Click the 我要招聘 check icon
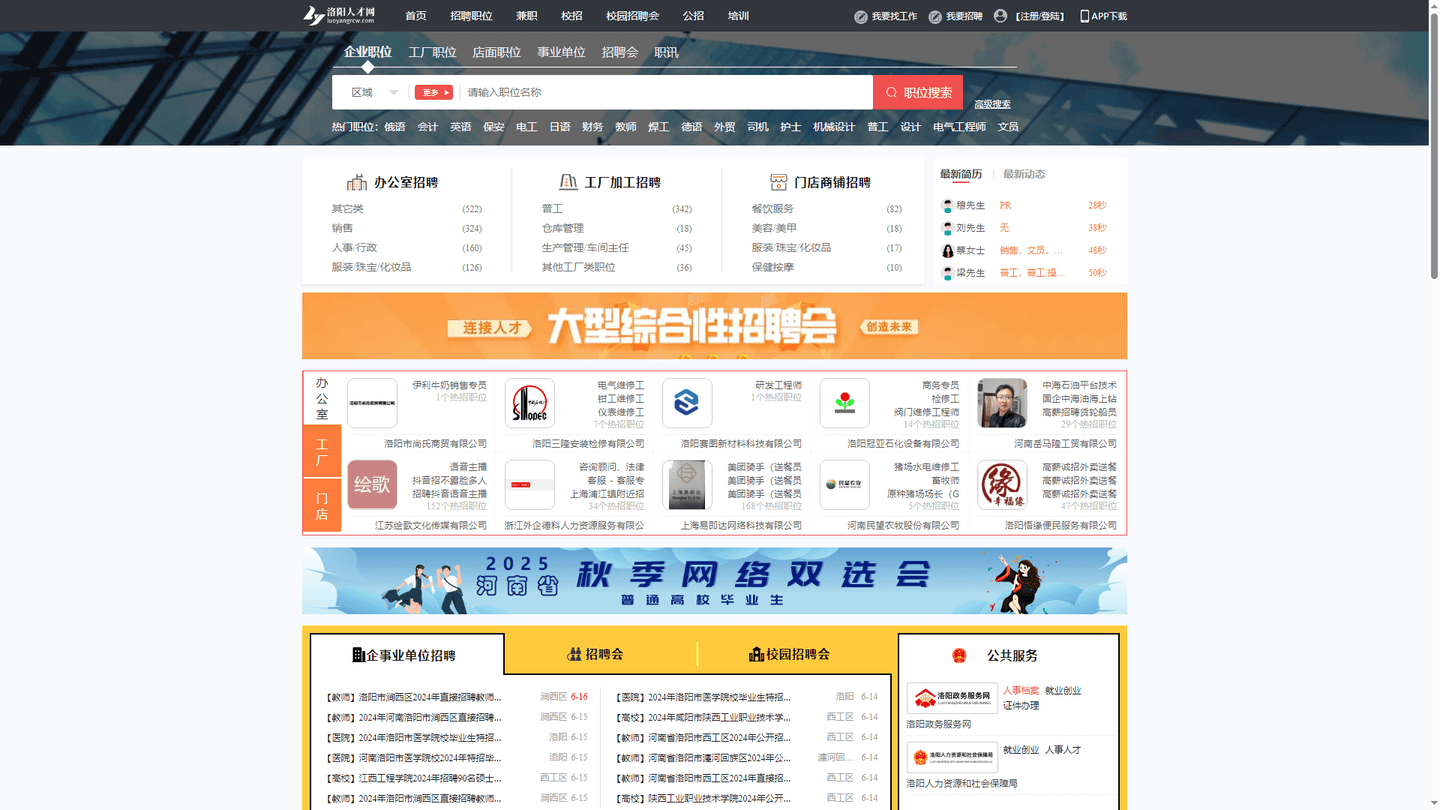Viewport: 1440px width, 810px height. coord(935,16)
